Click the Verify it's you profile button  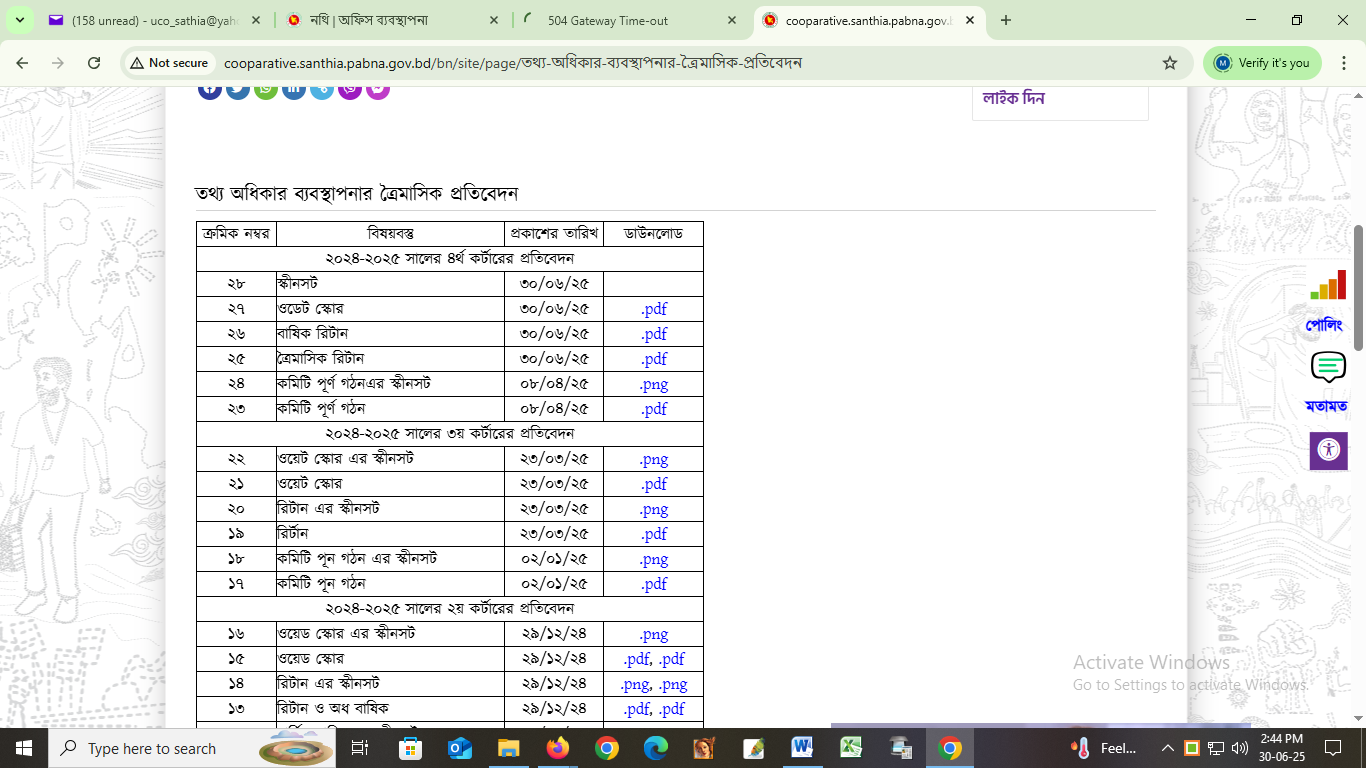pyautogui.click(x=1262, y=63)
